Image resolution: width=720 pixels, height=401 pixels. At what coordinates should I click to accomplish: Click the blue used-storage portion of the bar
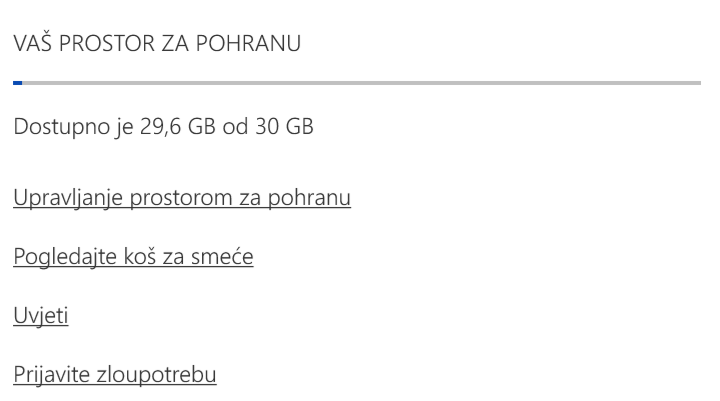tap(18, 83)
